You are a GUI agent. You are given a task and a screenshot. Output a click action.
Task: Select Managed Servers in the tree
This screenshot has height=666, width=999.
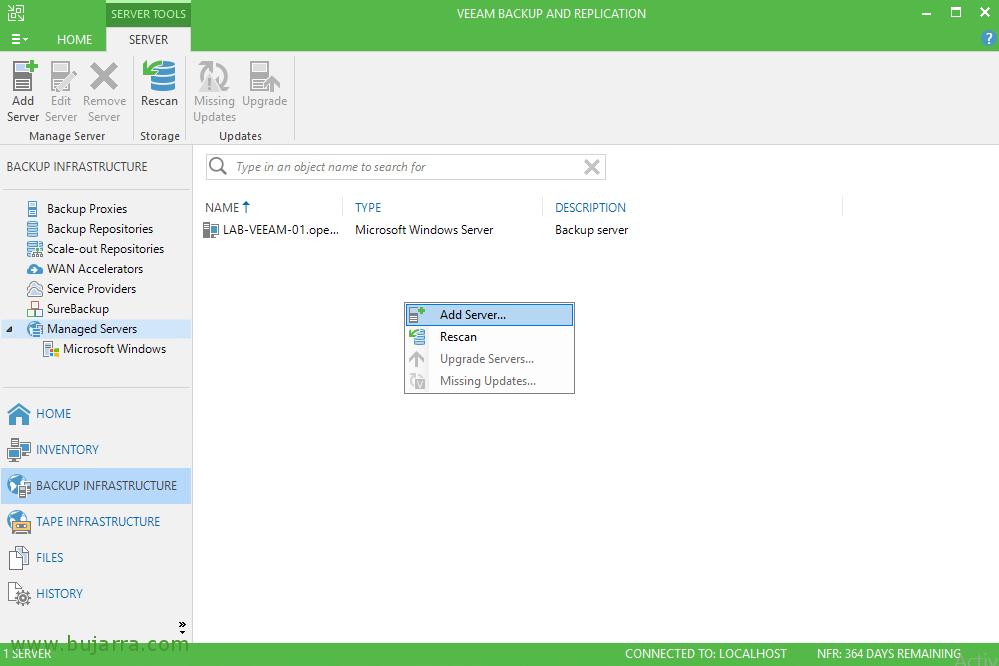[92, 329]
